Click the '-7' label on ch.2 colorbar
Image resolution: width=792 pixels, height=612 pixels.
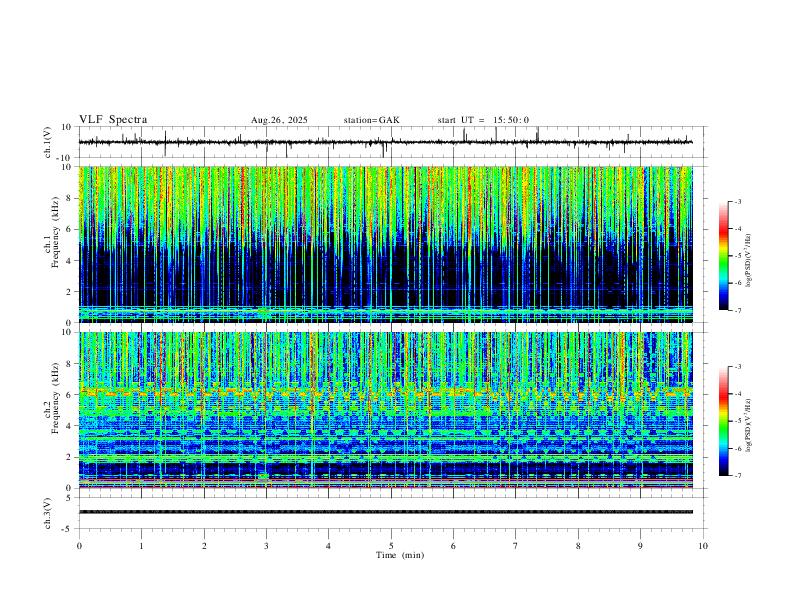click(738, 476)
